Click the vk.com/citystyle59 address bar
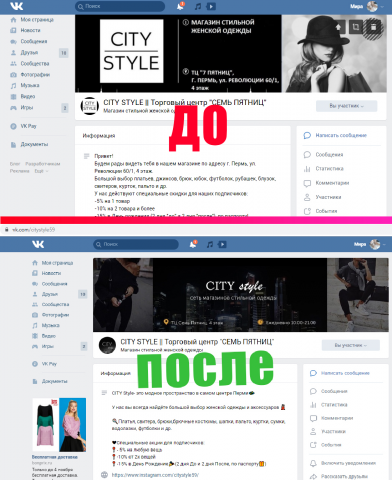Image resolution: width=392 pixels, height=480 pixels. pos(33,230)
